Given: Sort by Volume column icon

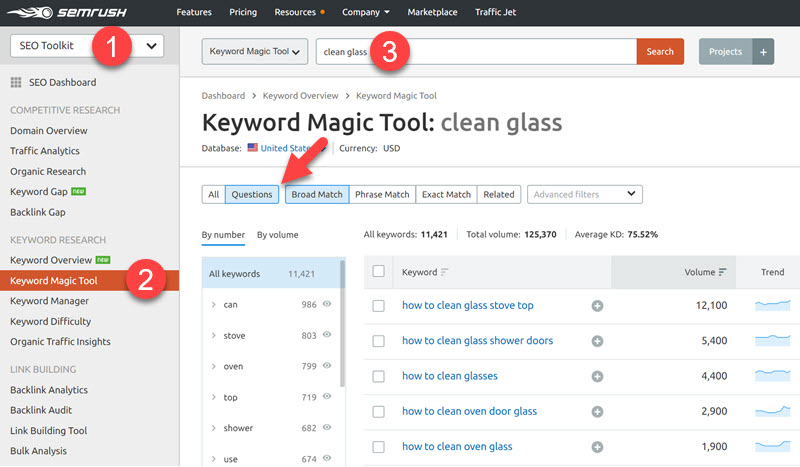Looking at the screenshot, I should [x=721, y=272].
